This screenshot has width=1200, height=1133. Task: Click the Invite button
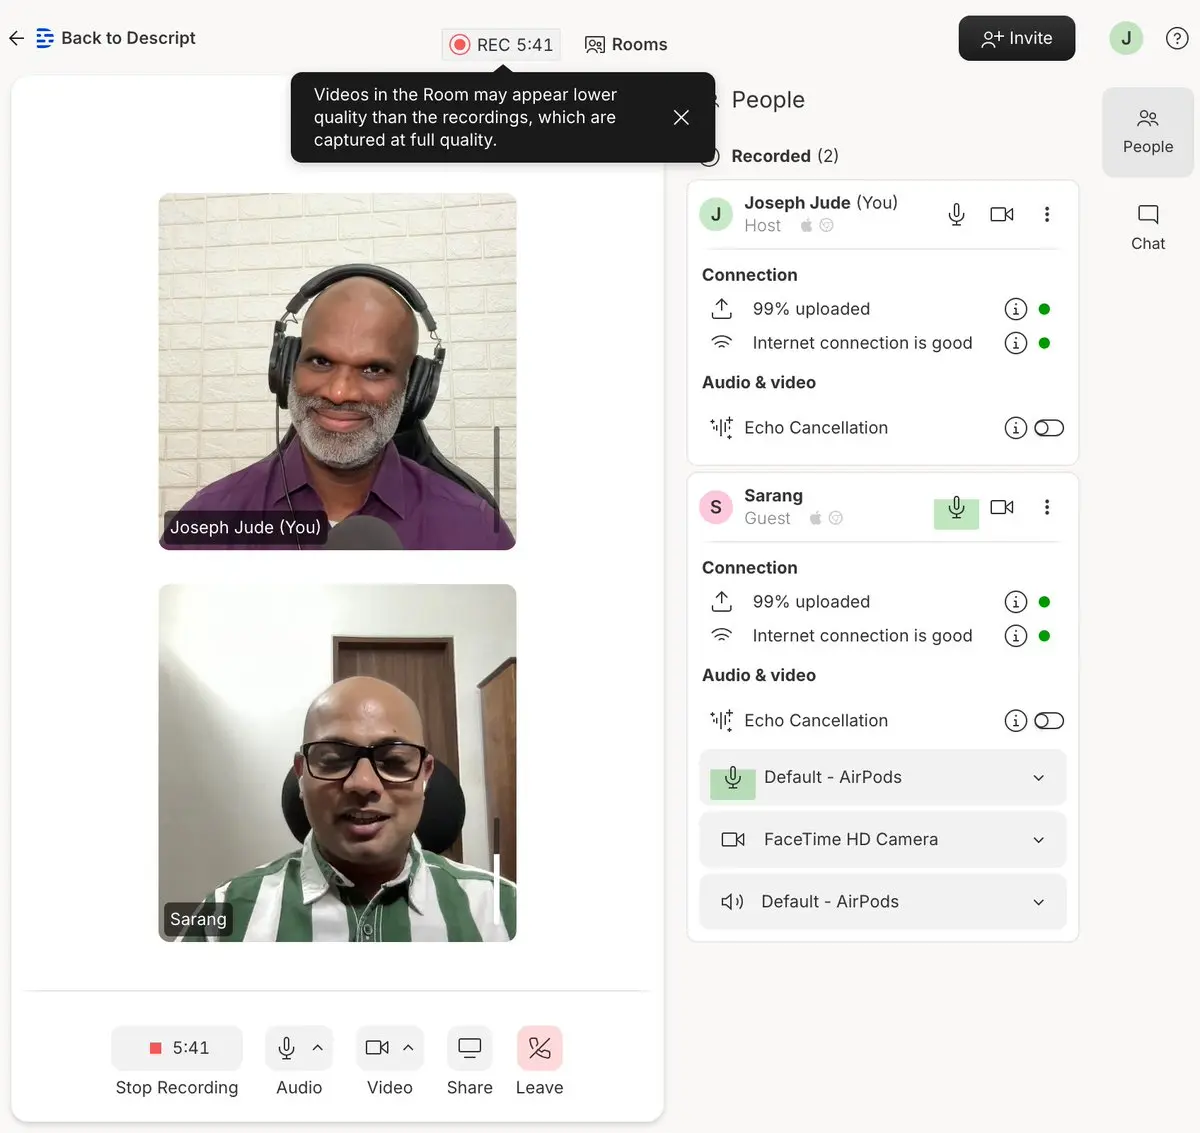(1016, 38)
